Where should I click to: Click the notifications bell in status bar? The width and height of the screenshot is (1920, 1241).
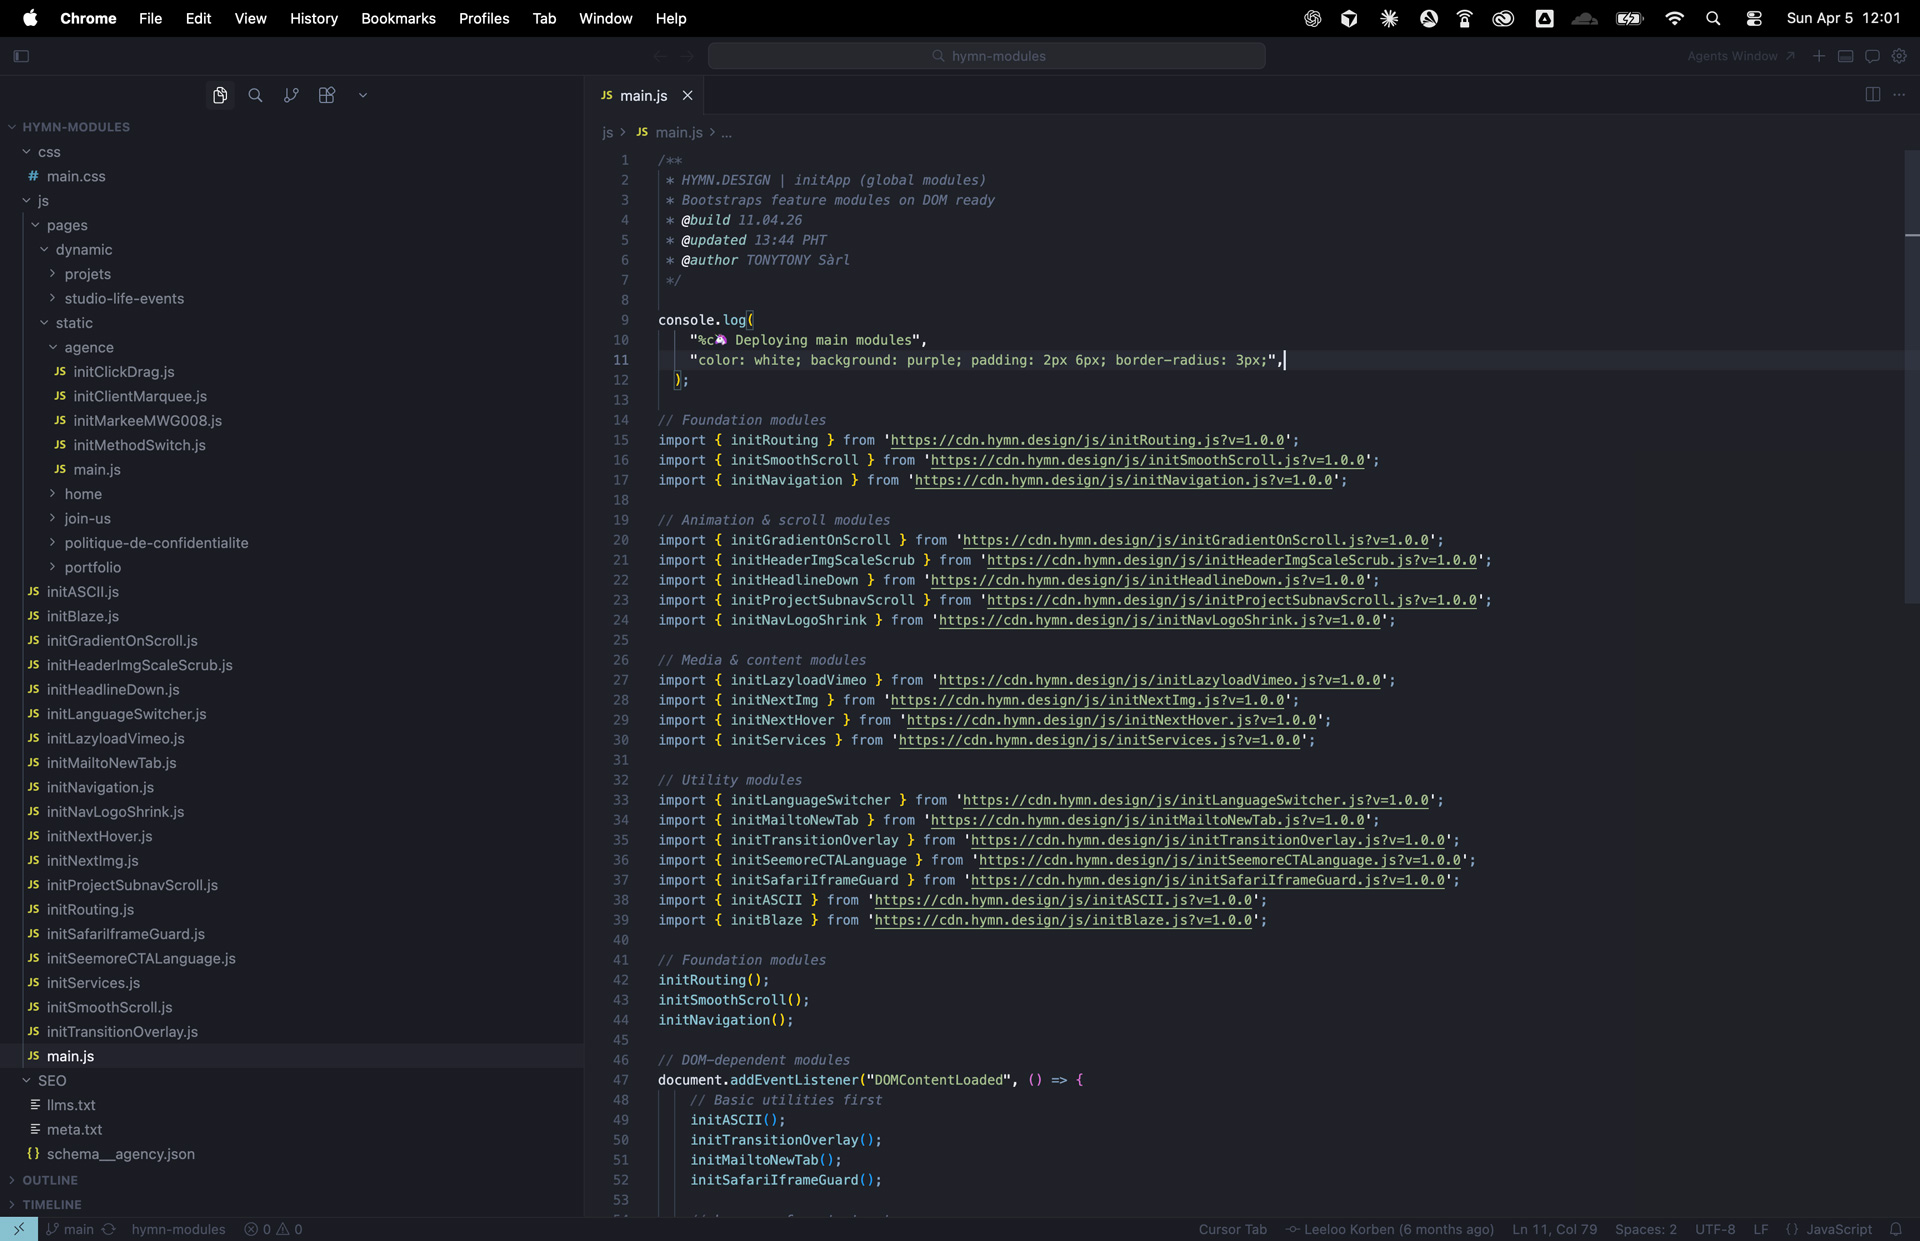pos(1896,1229)
